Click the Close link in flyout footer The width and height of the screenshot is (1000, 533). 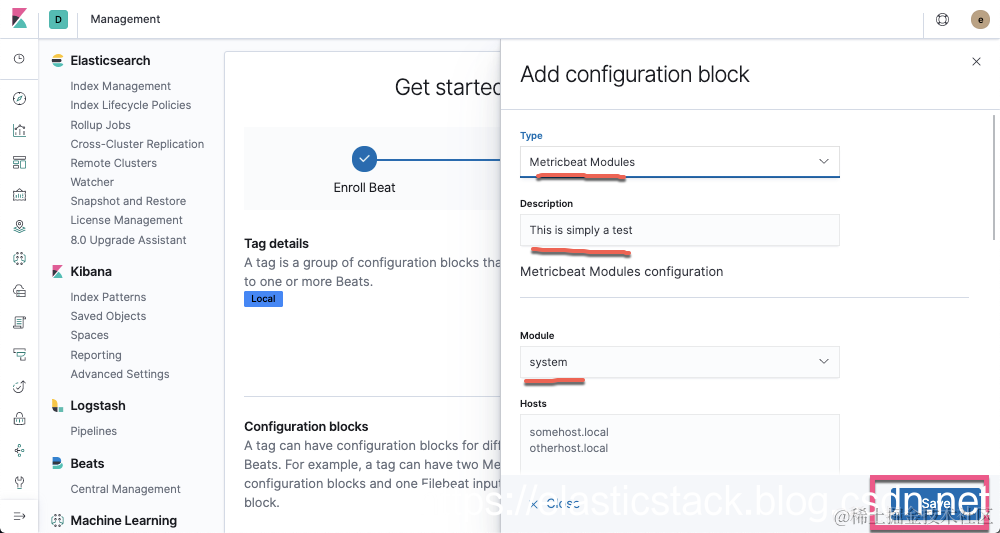click(555, 504)
